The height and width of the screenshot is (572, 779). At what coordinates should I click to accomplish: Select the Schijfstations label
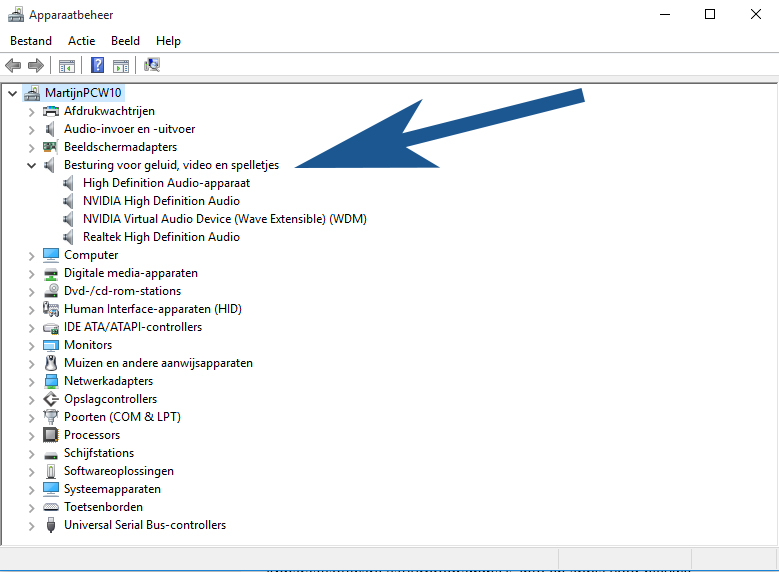tap(99, 453)
